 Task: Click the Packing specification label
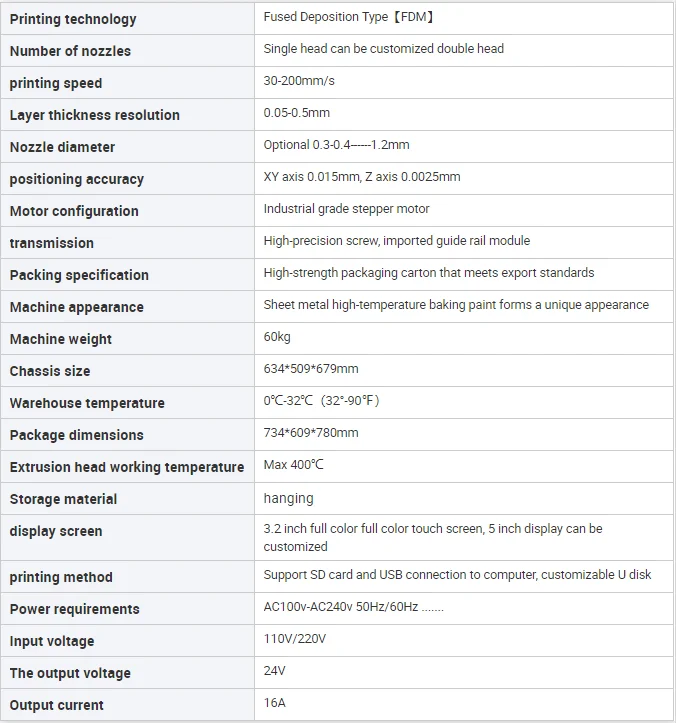click(79, 275)
